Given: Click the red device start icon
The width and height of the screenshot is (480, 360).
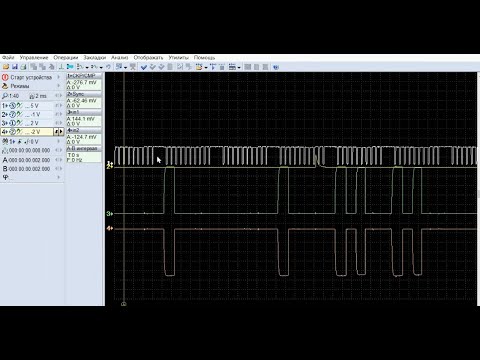Looking at the screenshot, I should [x=5, y=77].
